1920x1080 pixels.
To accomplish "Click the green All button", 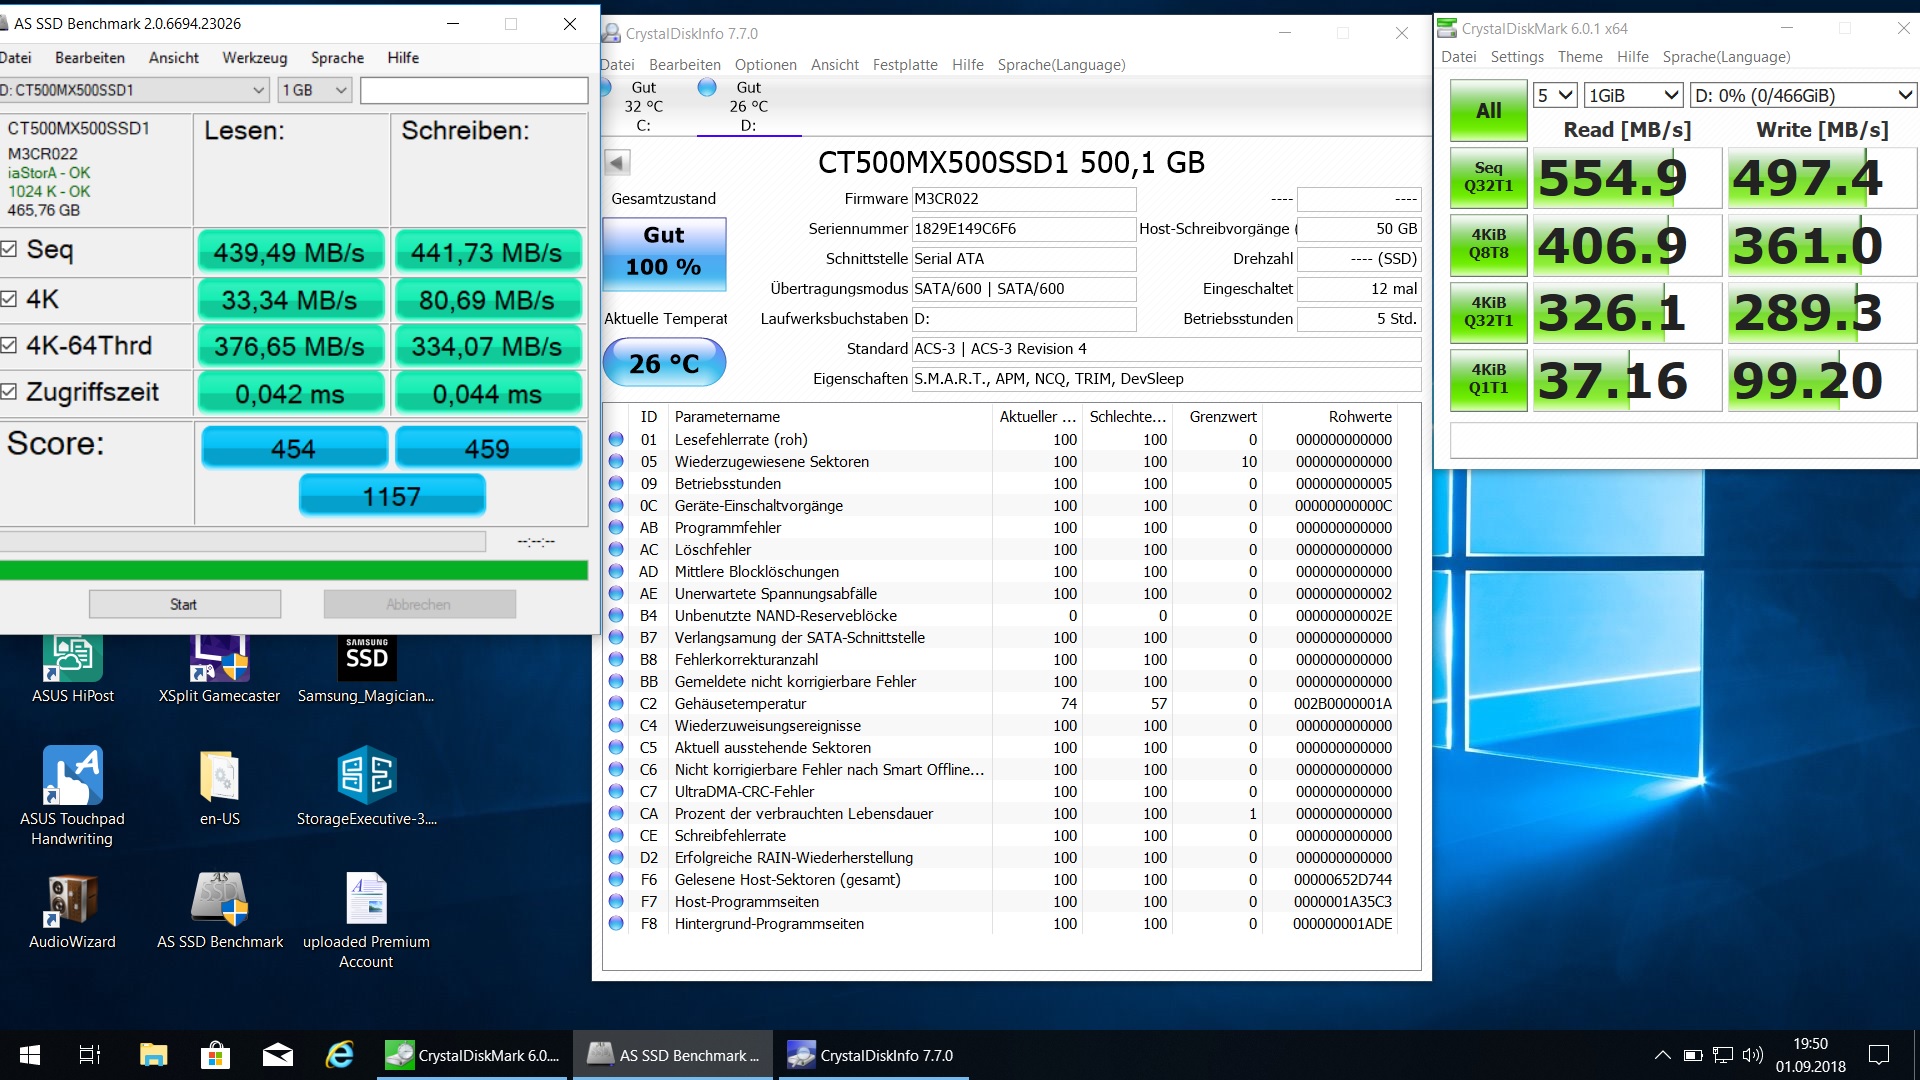I will tap(1488, 111).
